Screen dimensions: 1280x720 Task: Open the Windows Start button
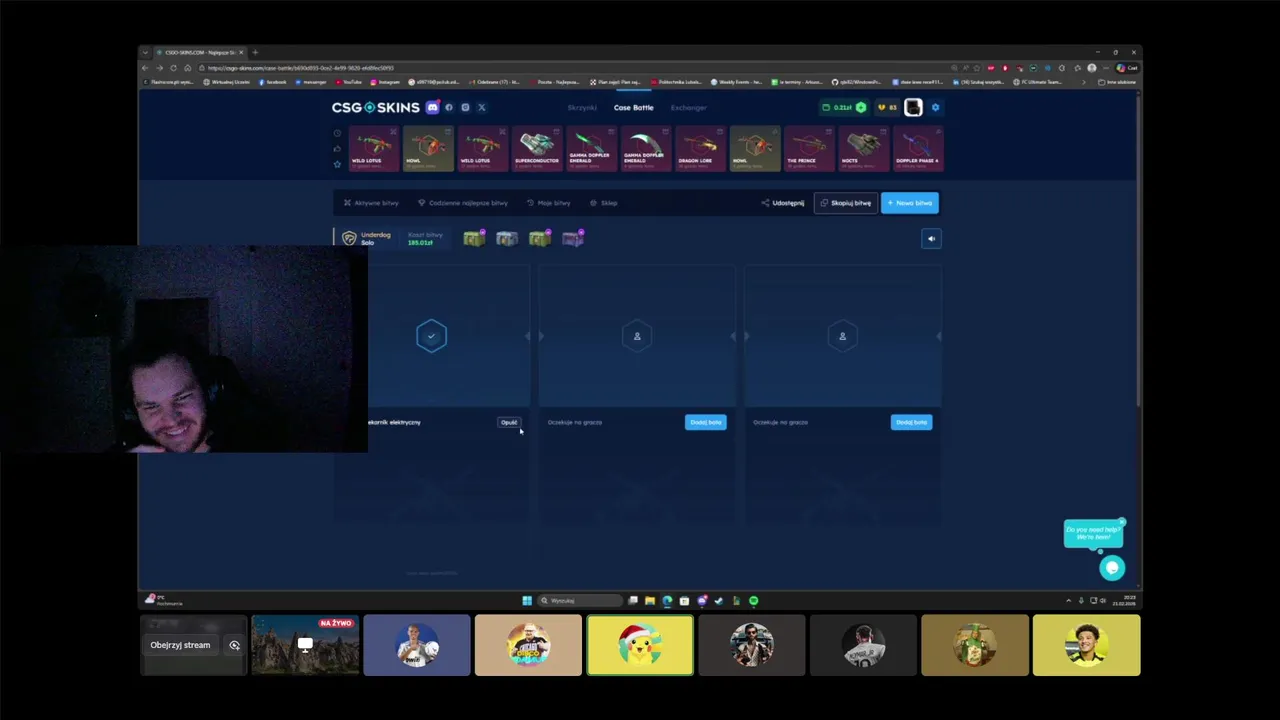click(527, 601)
